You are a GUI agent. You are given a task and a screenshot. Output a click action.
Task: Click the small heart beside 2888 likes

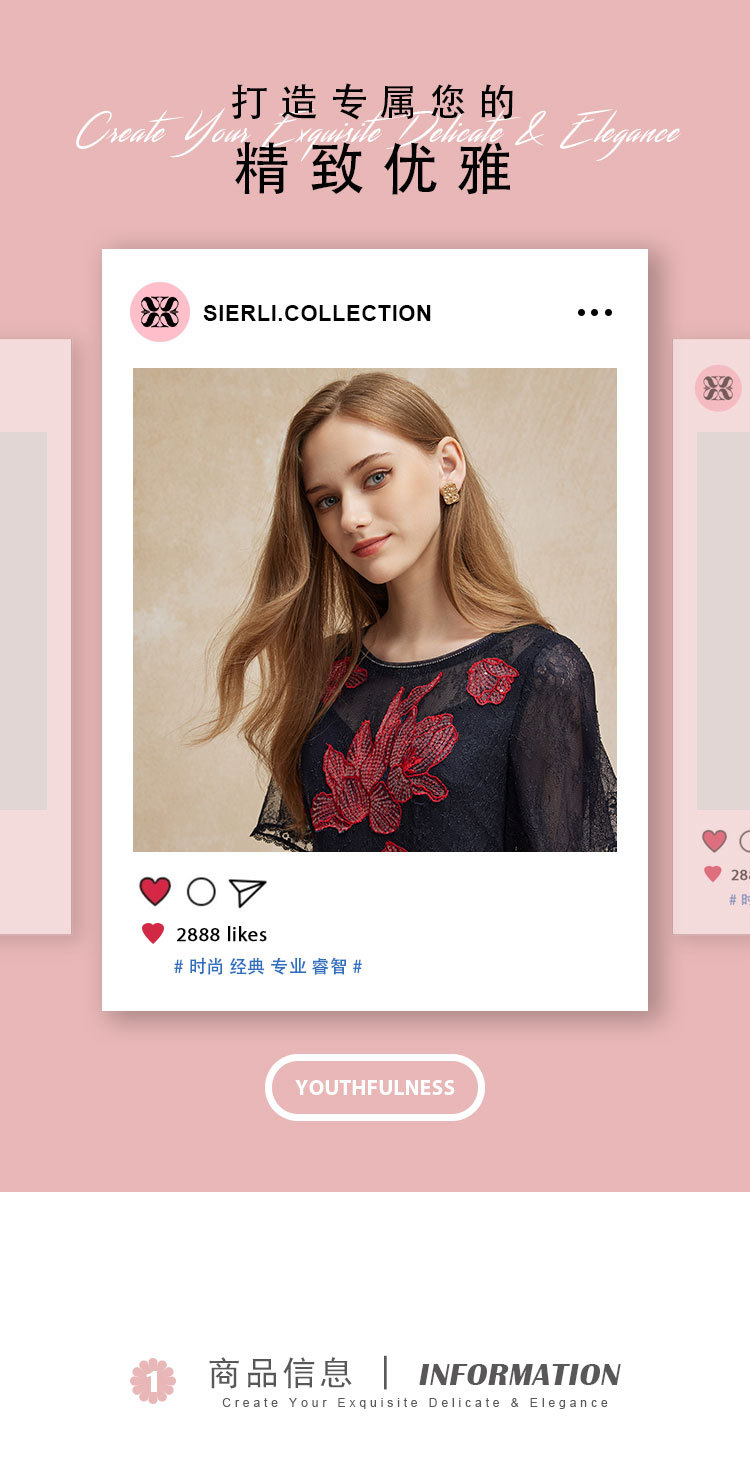tap(152, 934)
